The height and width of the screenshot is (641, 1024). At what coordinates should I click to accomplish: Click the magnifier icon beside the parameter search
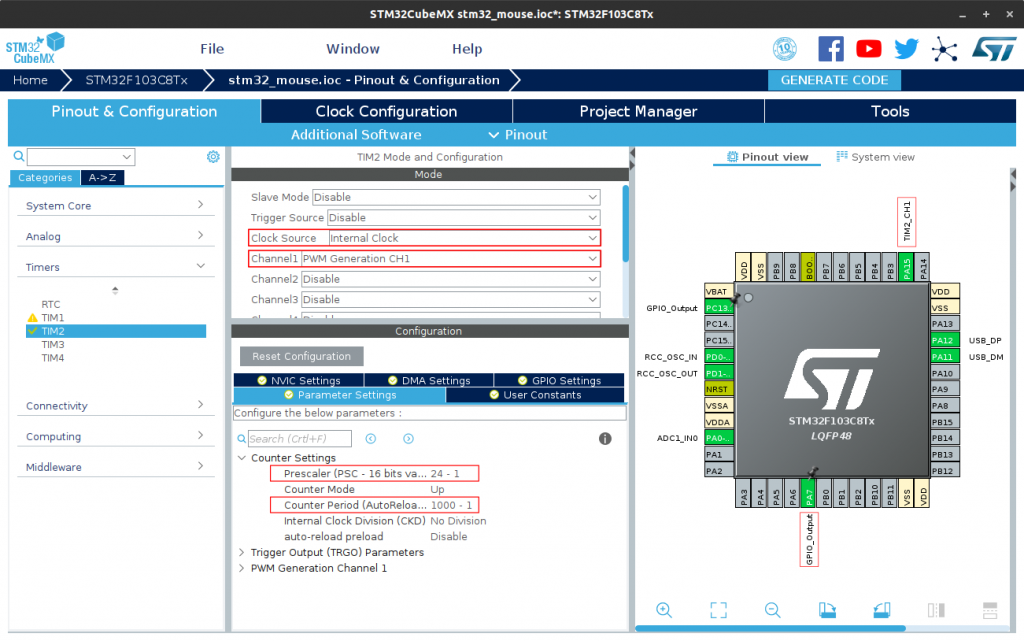[242, 439]
